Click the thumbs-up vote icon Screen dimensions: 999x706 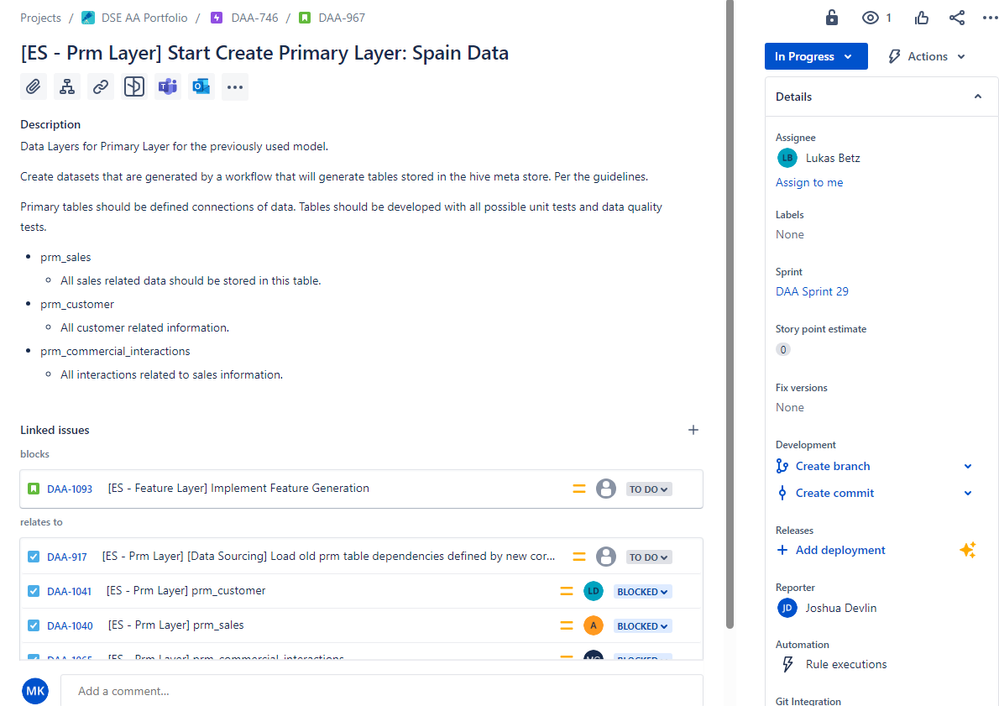click(921, 18)
